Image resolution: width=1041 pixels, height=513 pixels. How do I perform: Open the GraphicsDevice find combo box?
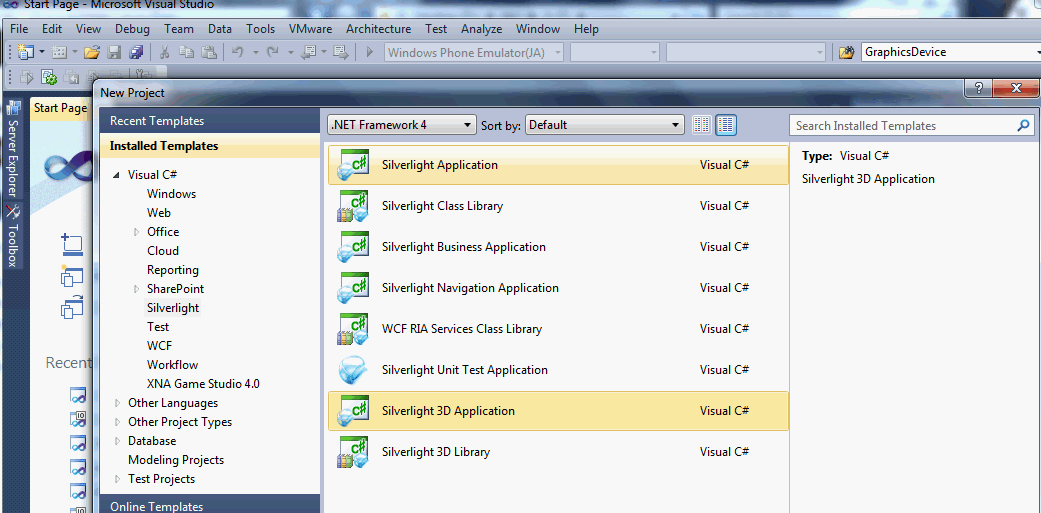[951, 52]
